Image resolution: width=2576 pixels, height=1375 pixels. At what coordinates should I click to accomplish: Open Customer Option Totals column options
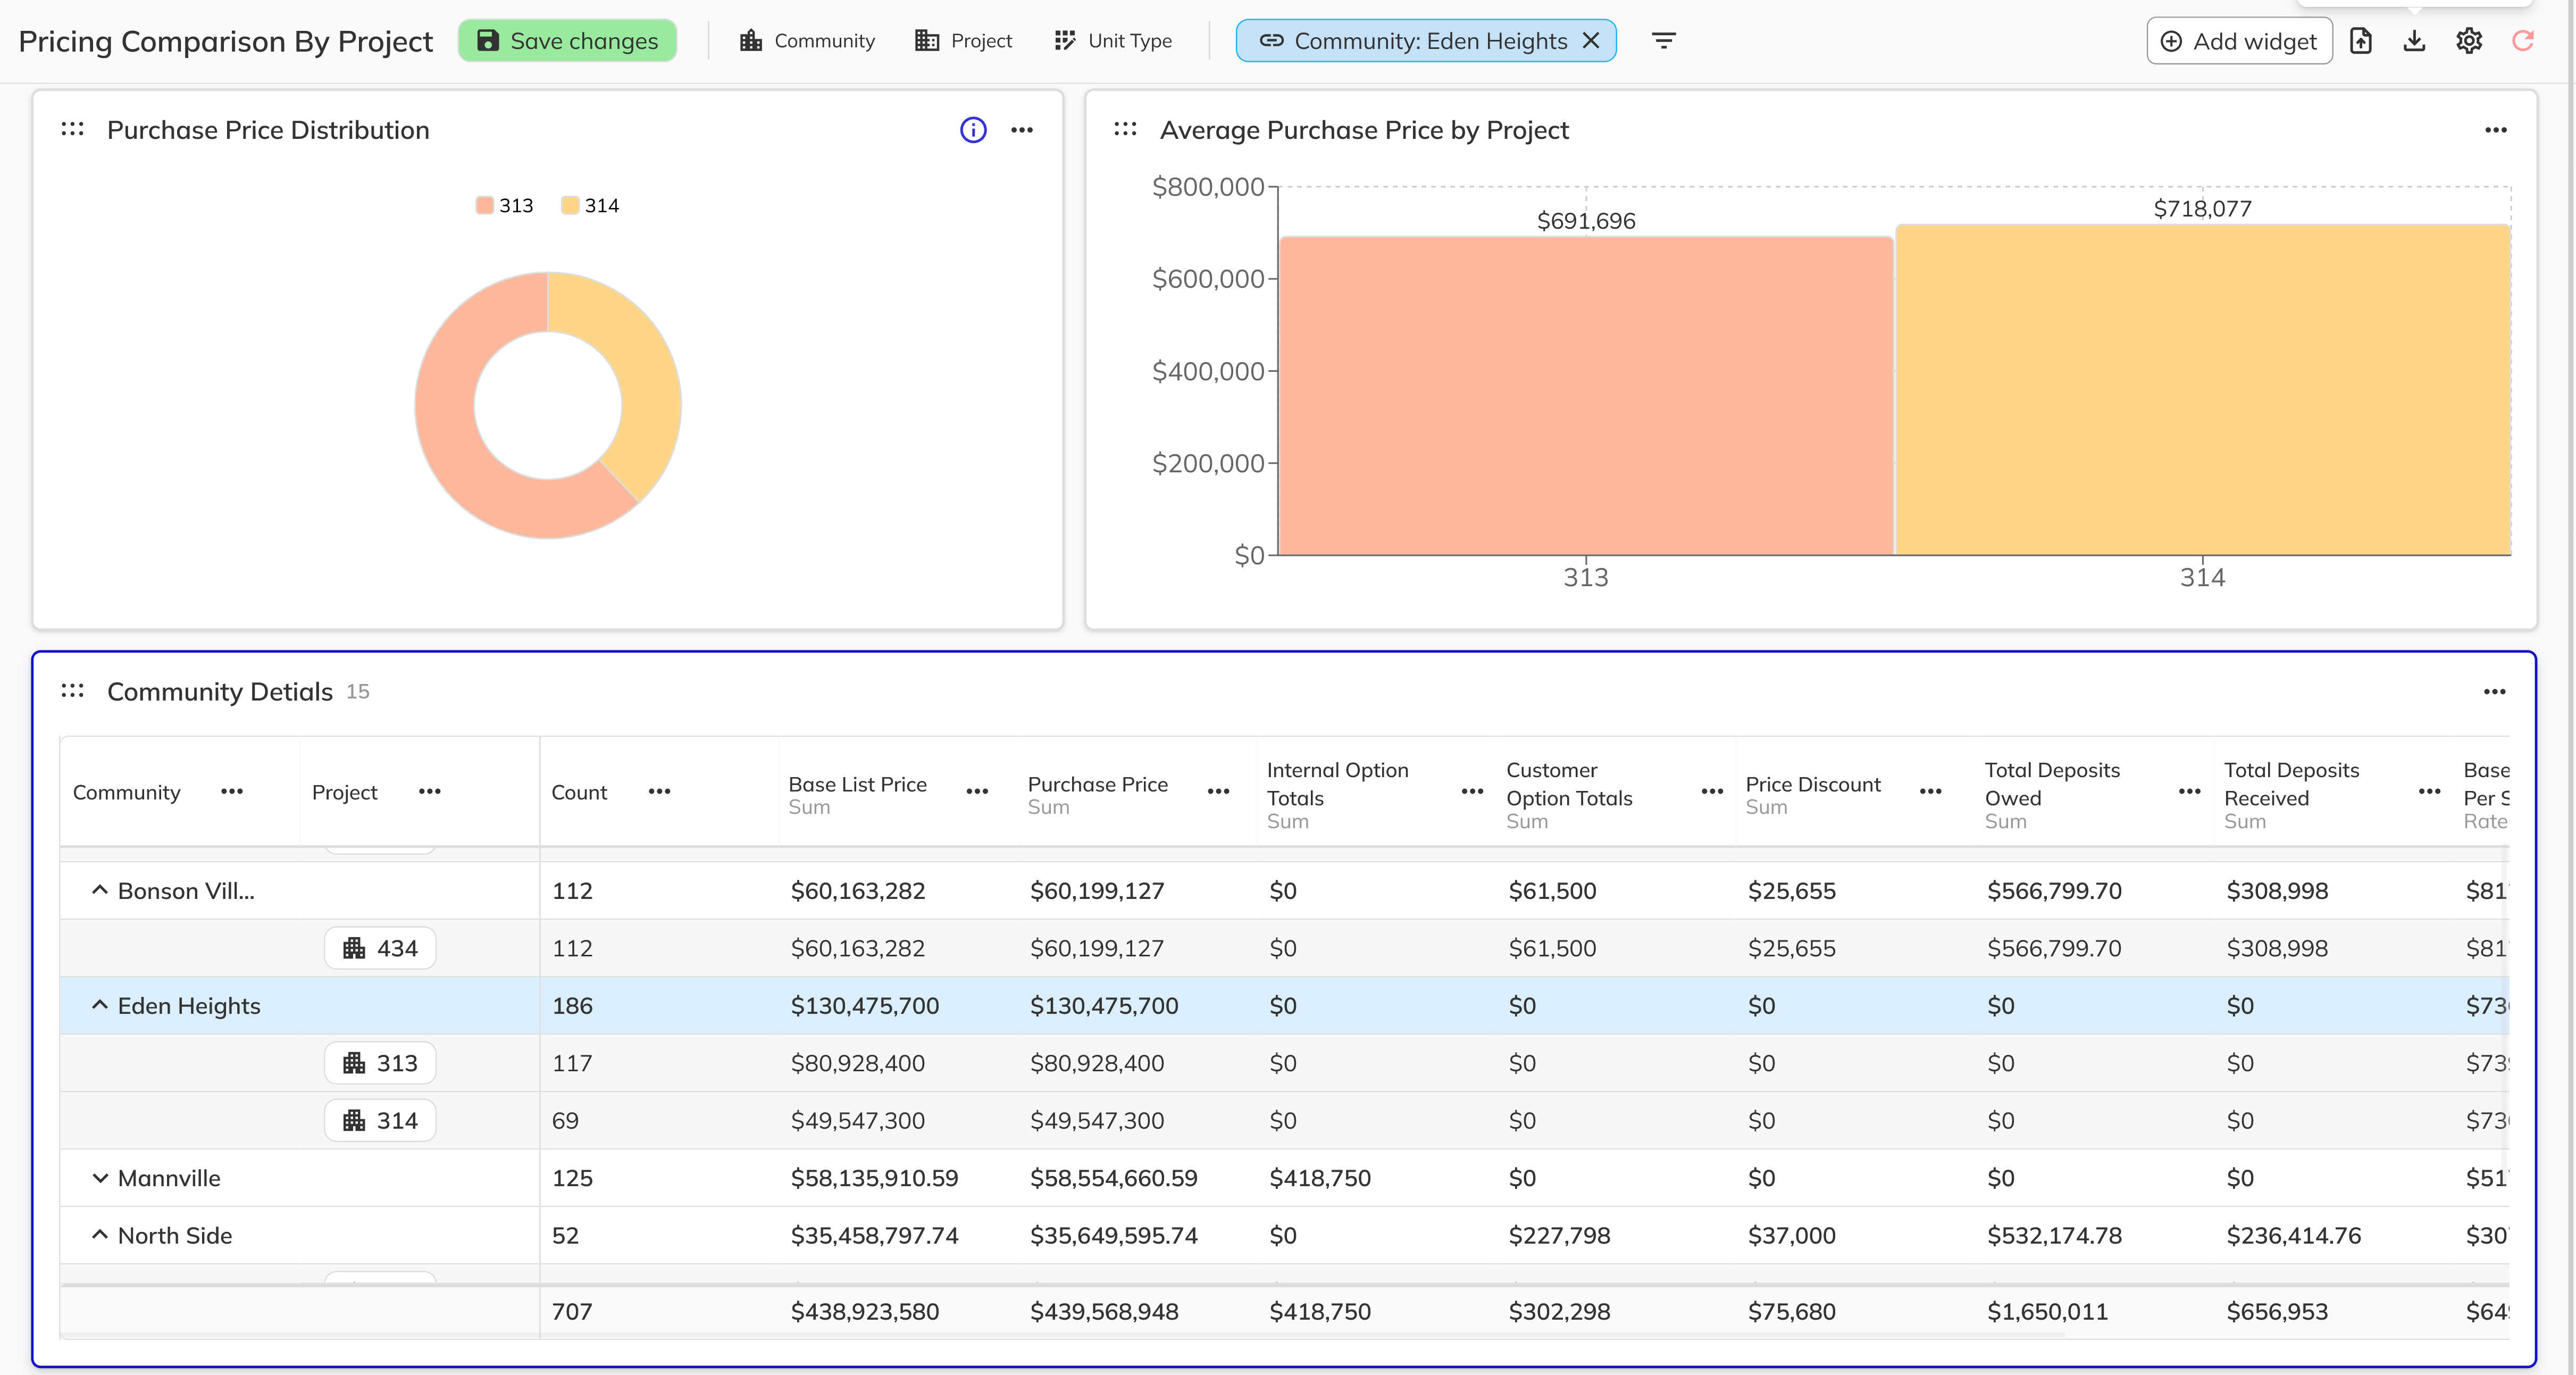click(1712, 792)
